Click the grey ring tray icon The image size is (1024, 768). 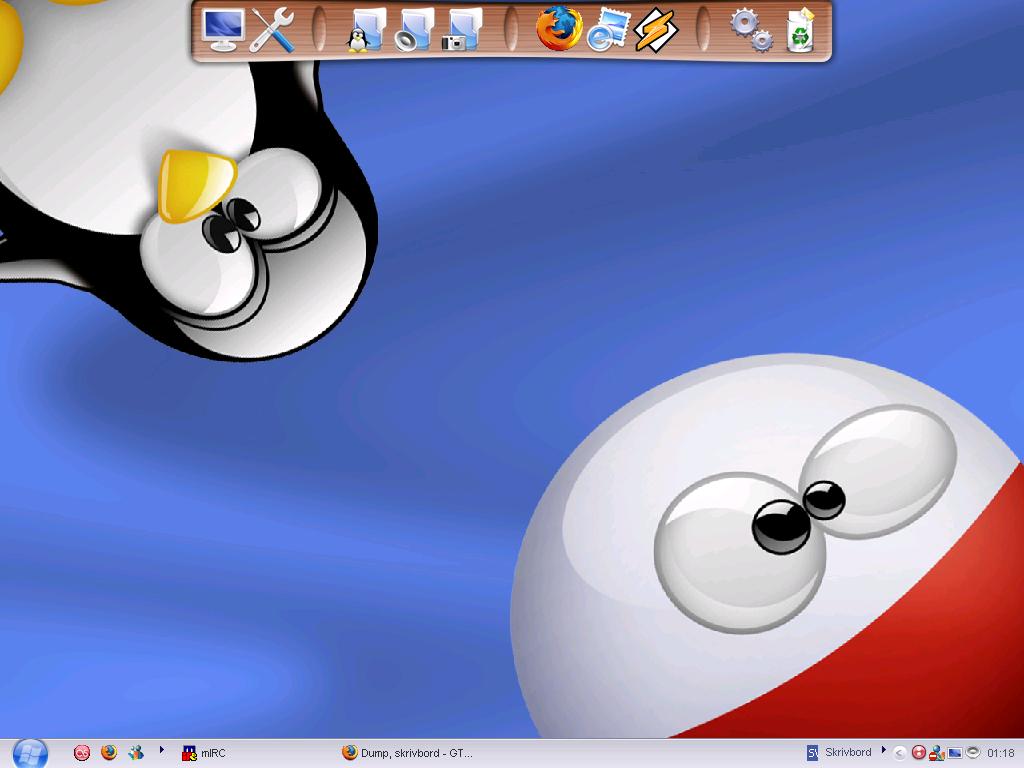(973, 752)
